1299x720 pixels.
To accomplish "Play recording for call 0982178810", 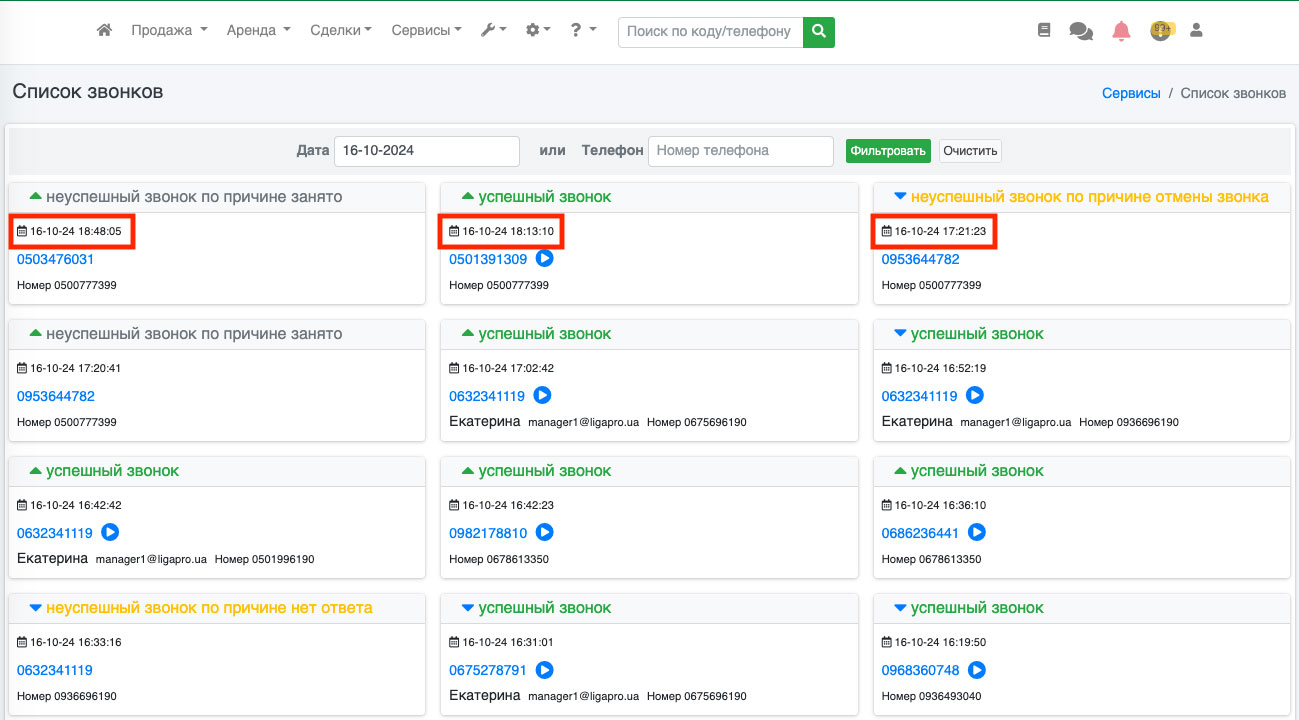I will pyautogui.click(x=544, y=533).
